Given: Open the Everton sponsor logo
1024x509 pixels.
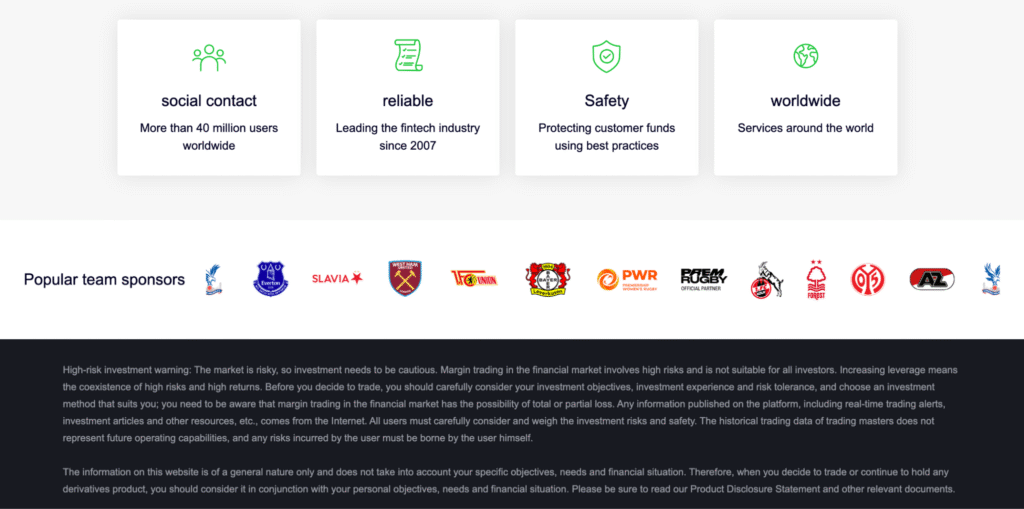Looking at the screenshot, I should [270, 279].
